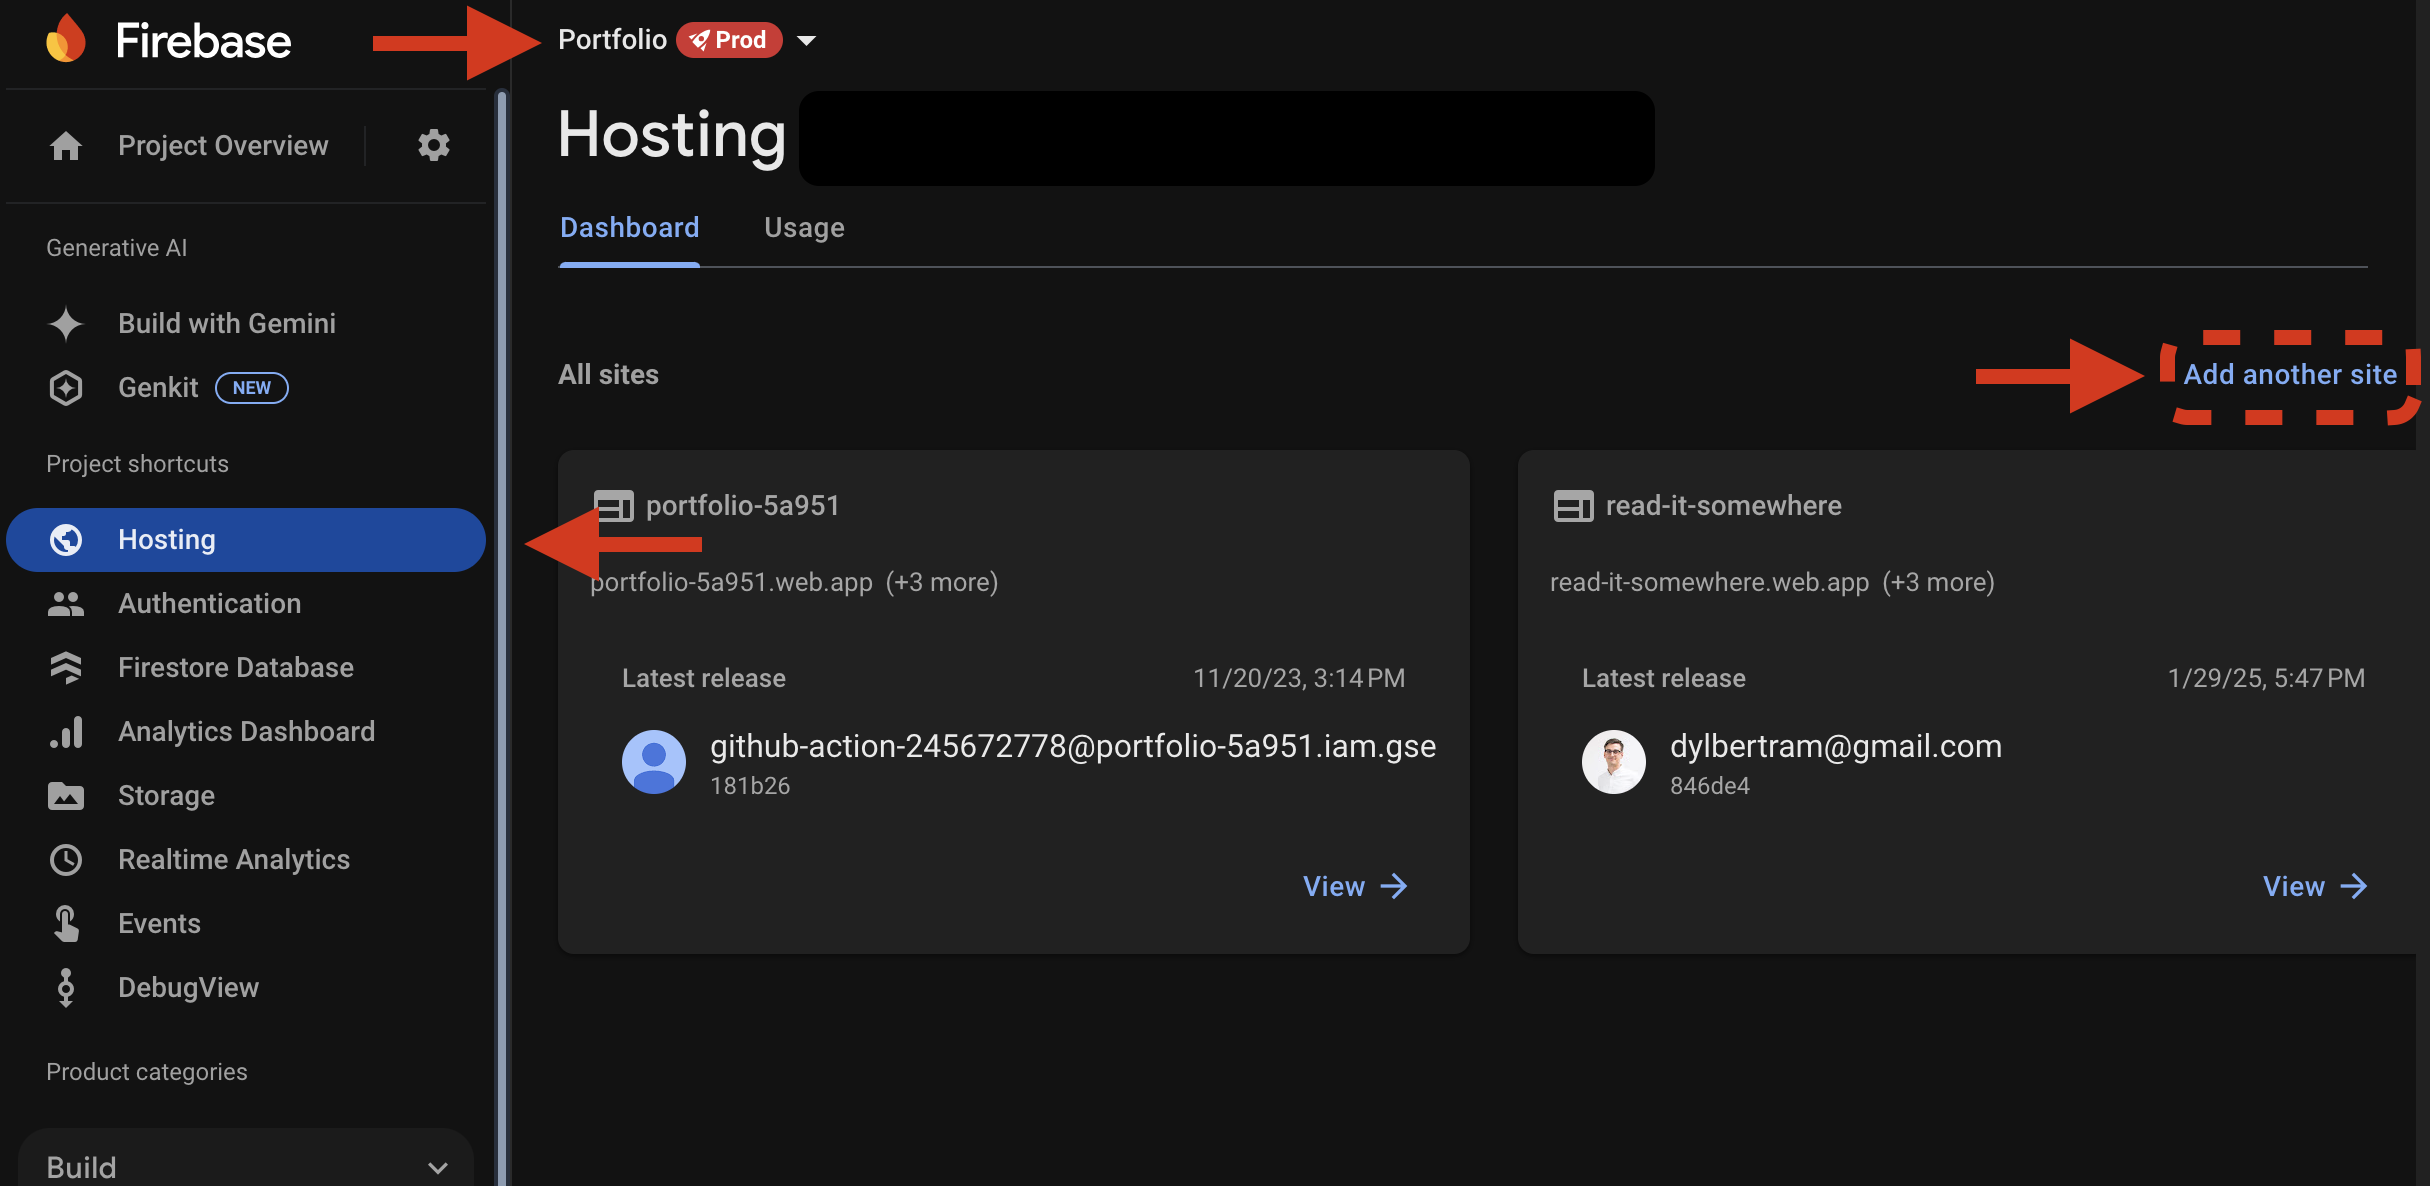Open the Project Overview home icon
This screenshot has width=2430, height=1186.
coord(66,146)
